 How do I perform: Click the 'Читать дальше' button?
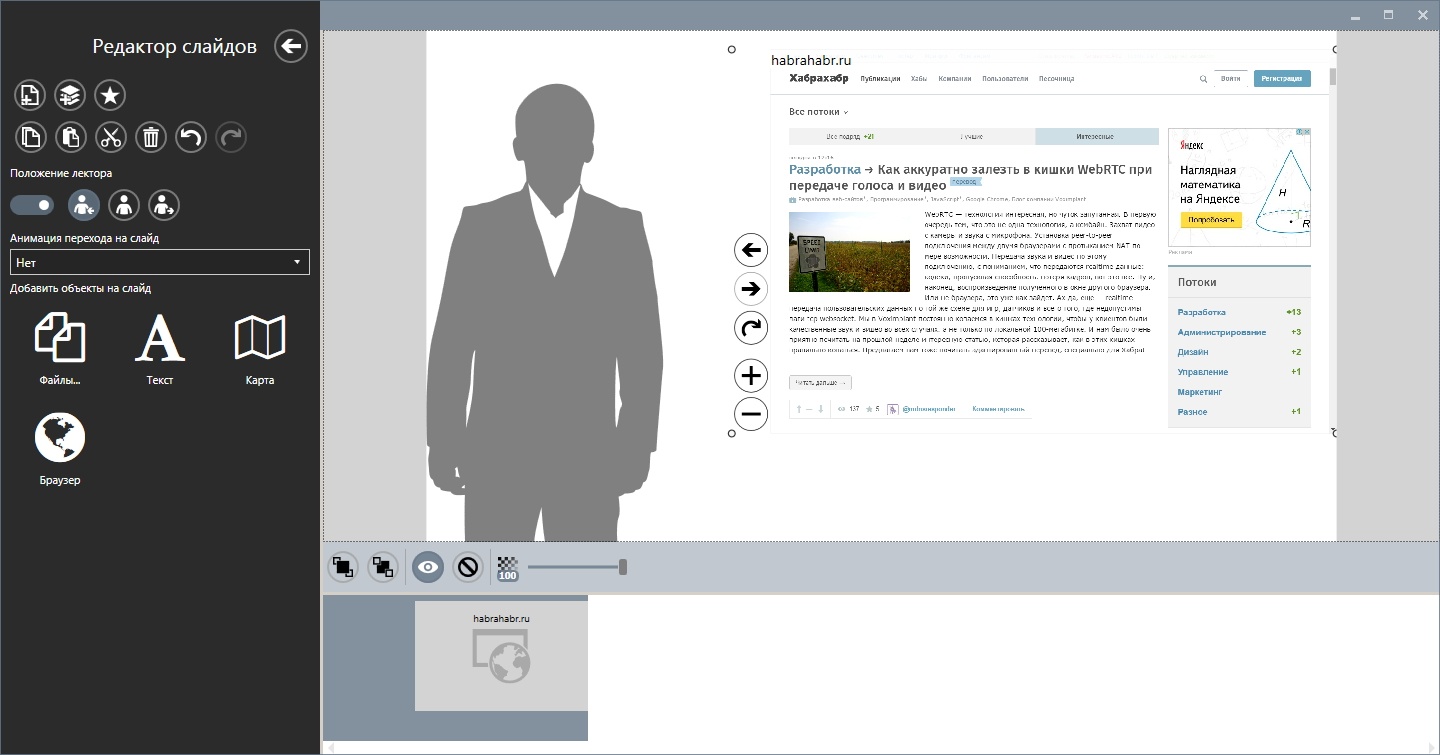(820, 382)
